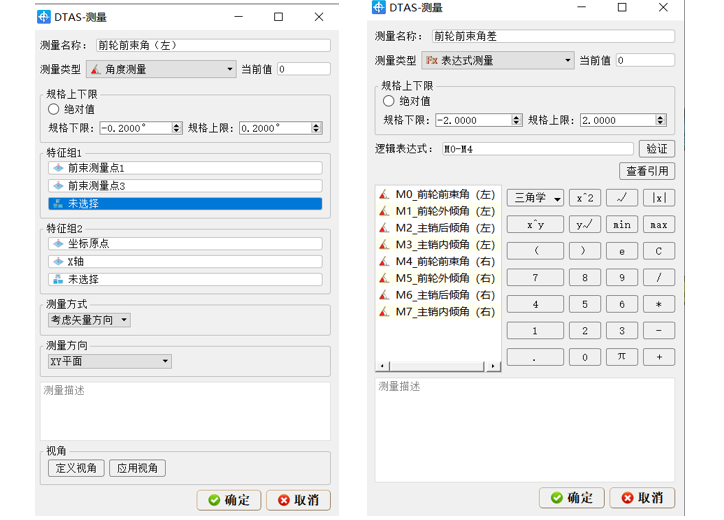Click the angle icon beside M4_前轮前束角 (右)

[x=384, y=262]
